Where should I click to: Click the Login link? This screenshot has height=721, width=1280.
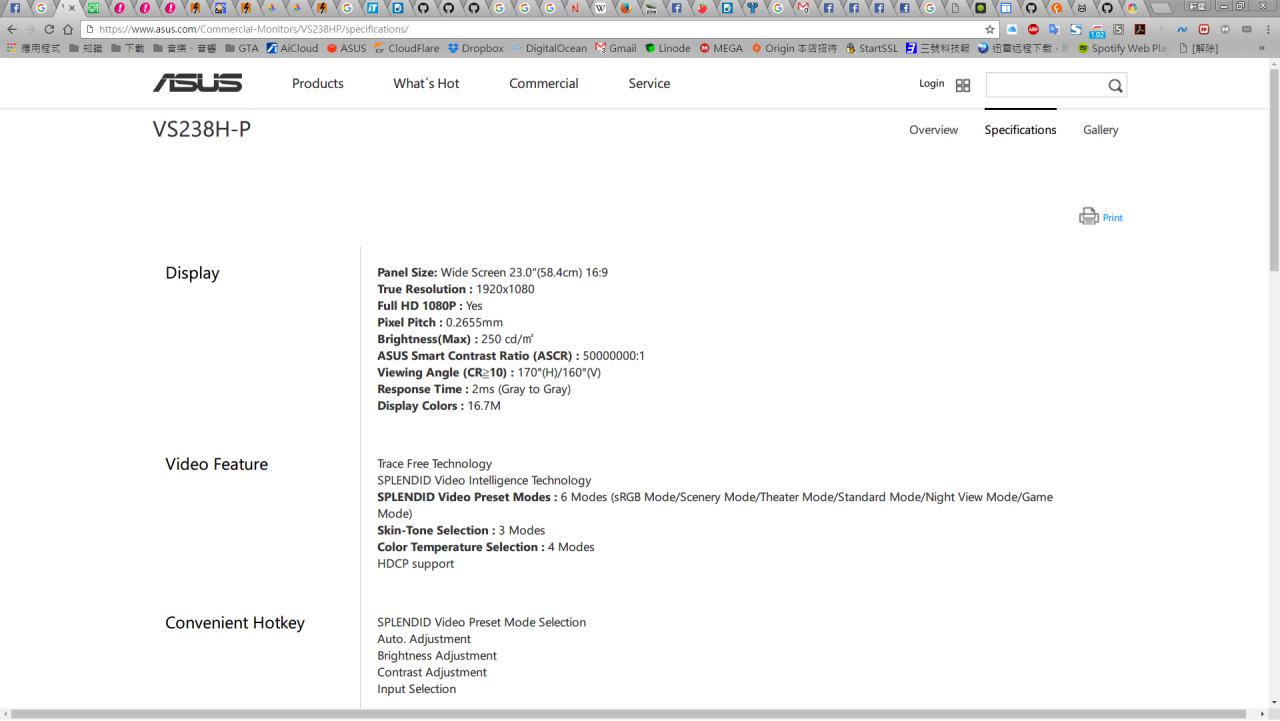pyautogui.click(x=931, y=84)
